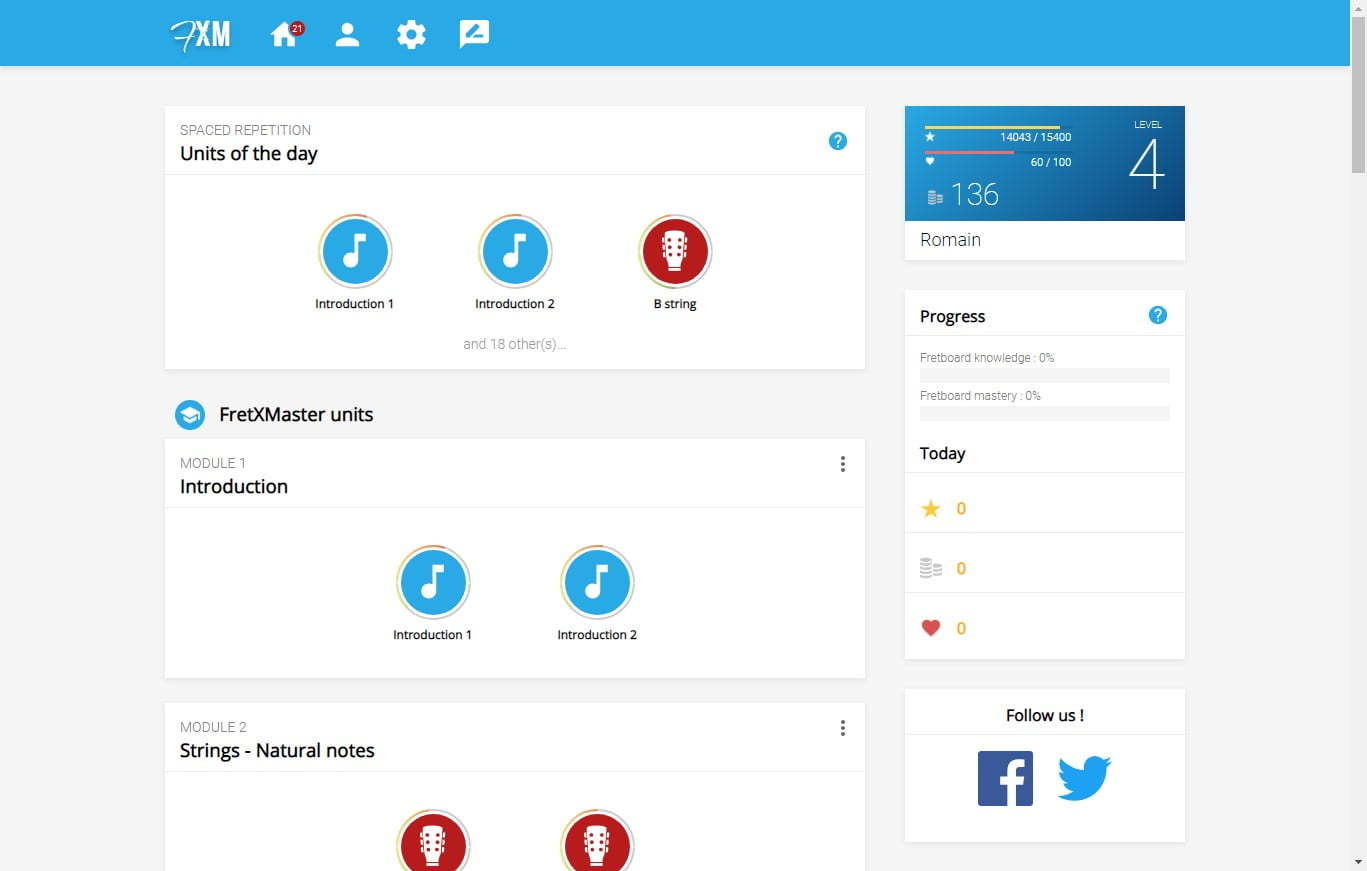1367x871 pixels.
Task: Open the Facebook page link
Action: 1005,778
